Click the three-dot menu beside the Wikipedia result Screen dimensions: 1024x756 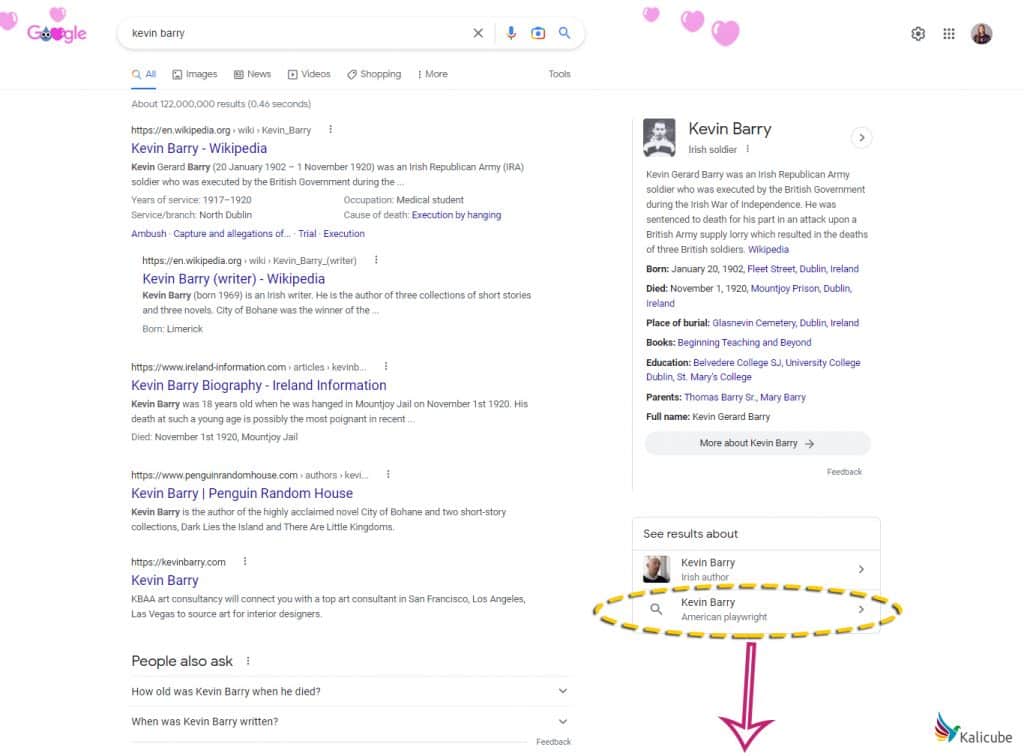click(330, 130)
